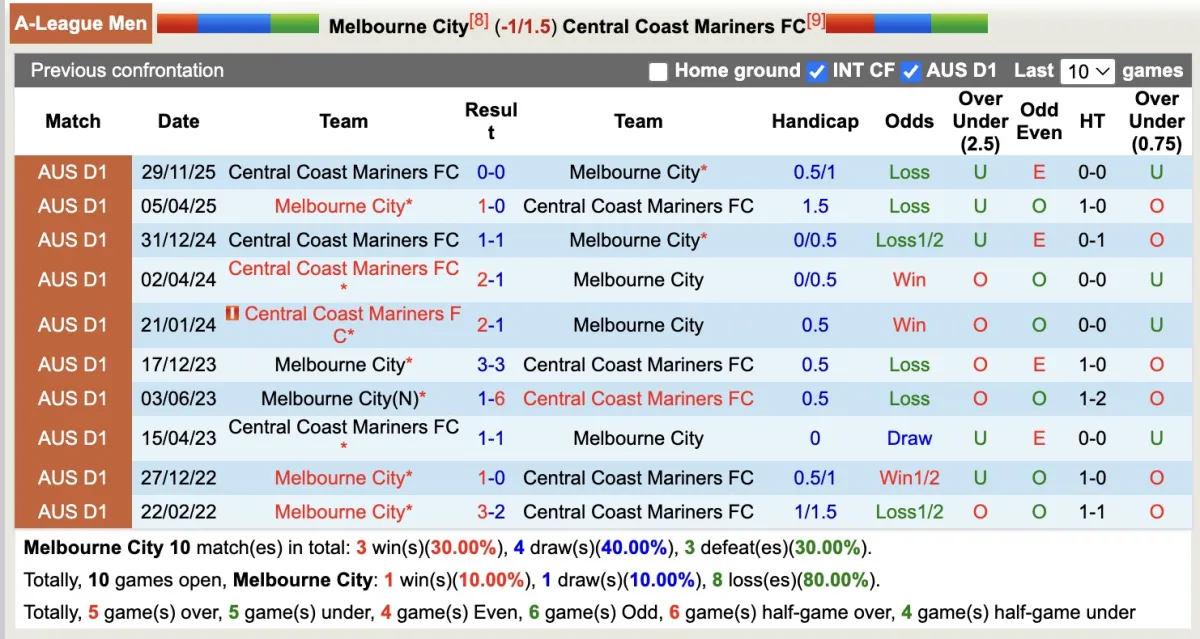Click the Previous confrontation section header
Image resolution: width=1200 pixels, height=639 pixels.
pyautogui.click(x=127, y=70)
